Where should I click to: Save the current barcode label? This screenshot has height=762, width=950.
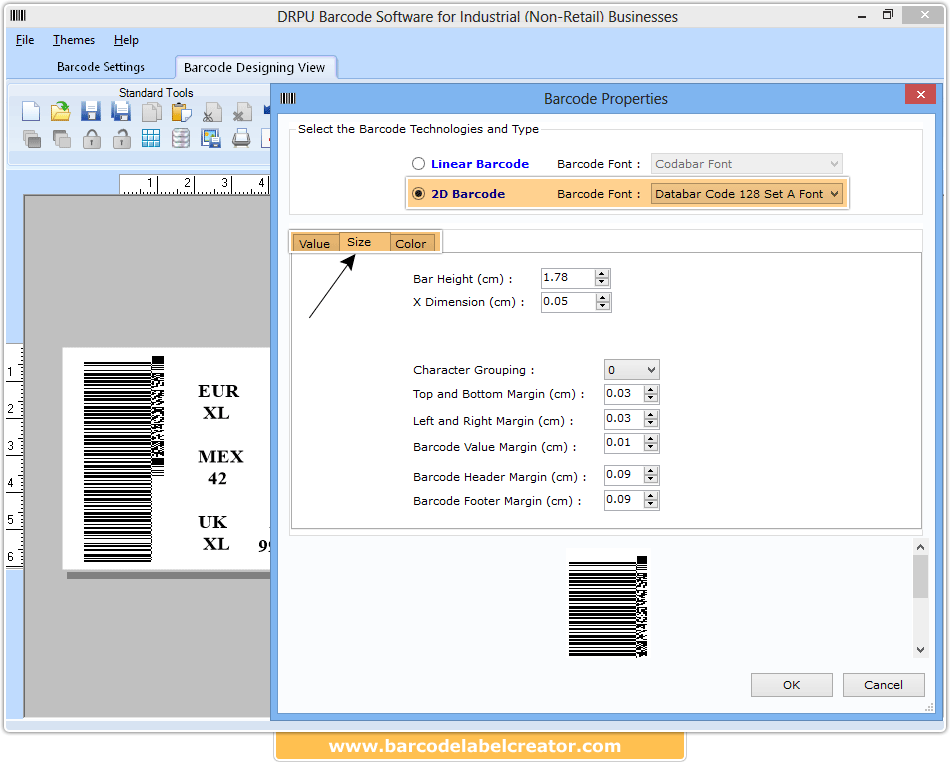(x=91, y=111)
